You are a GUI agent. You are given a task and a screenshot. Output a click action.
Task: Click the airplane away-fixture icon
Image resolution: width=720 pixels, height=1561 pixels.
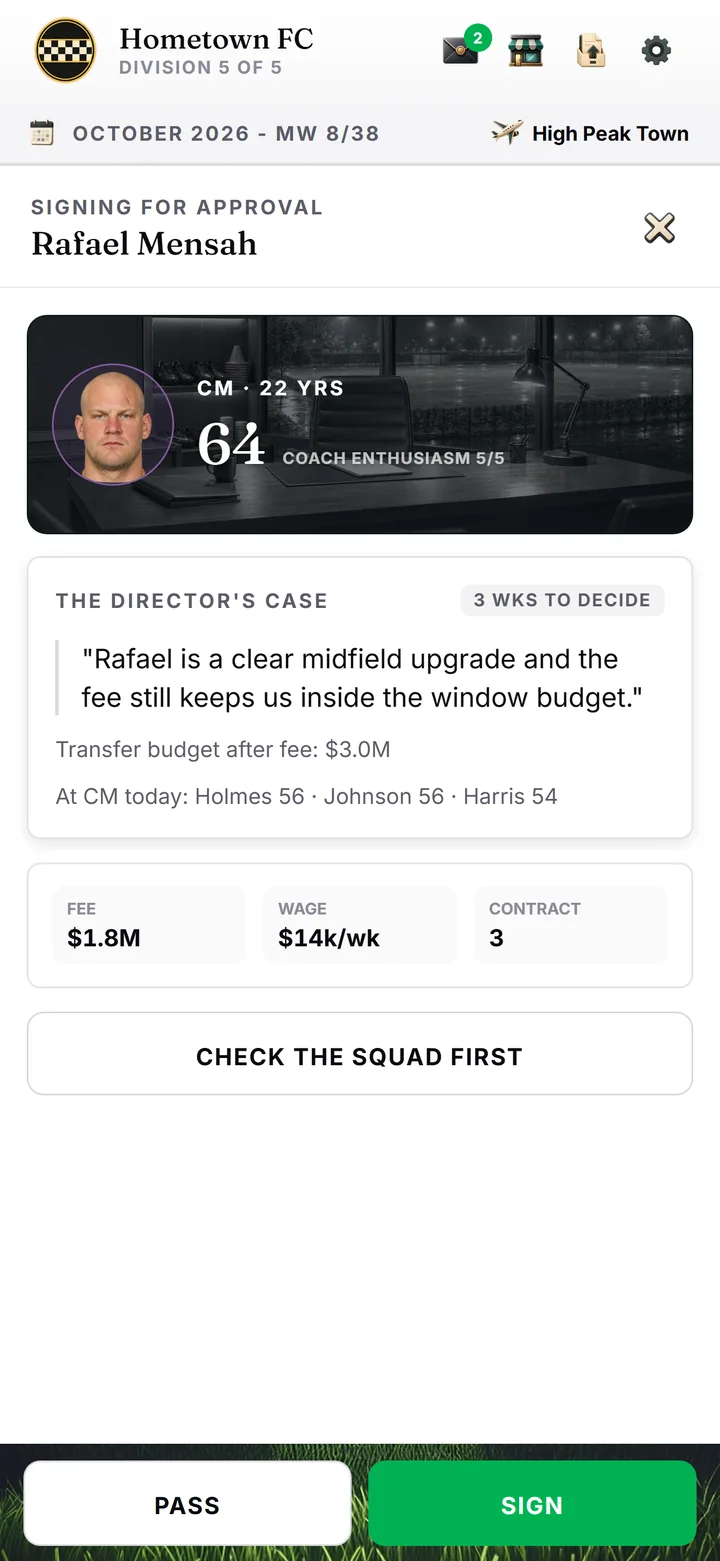click(507, 133)
